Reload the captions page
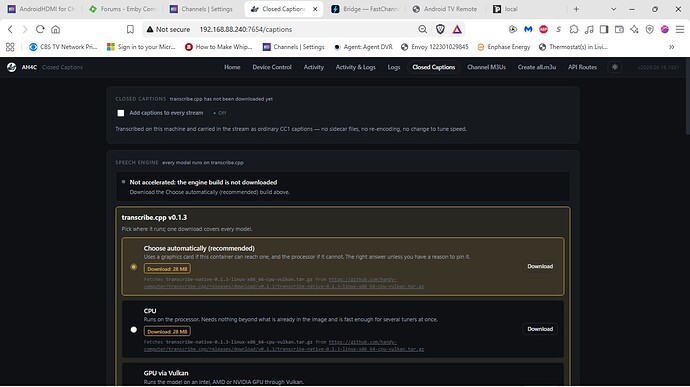The width and height of the screenshot is (690, 387). (40, 29)
